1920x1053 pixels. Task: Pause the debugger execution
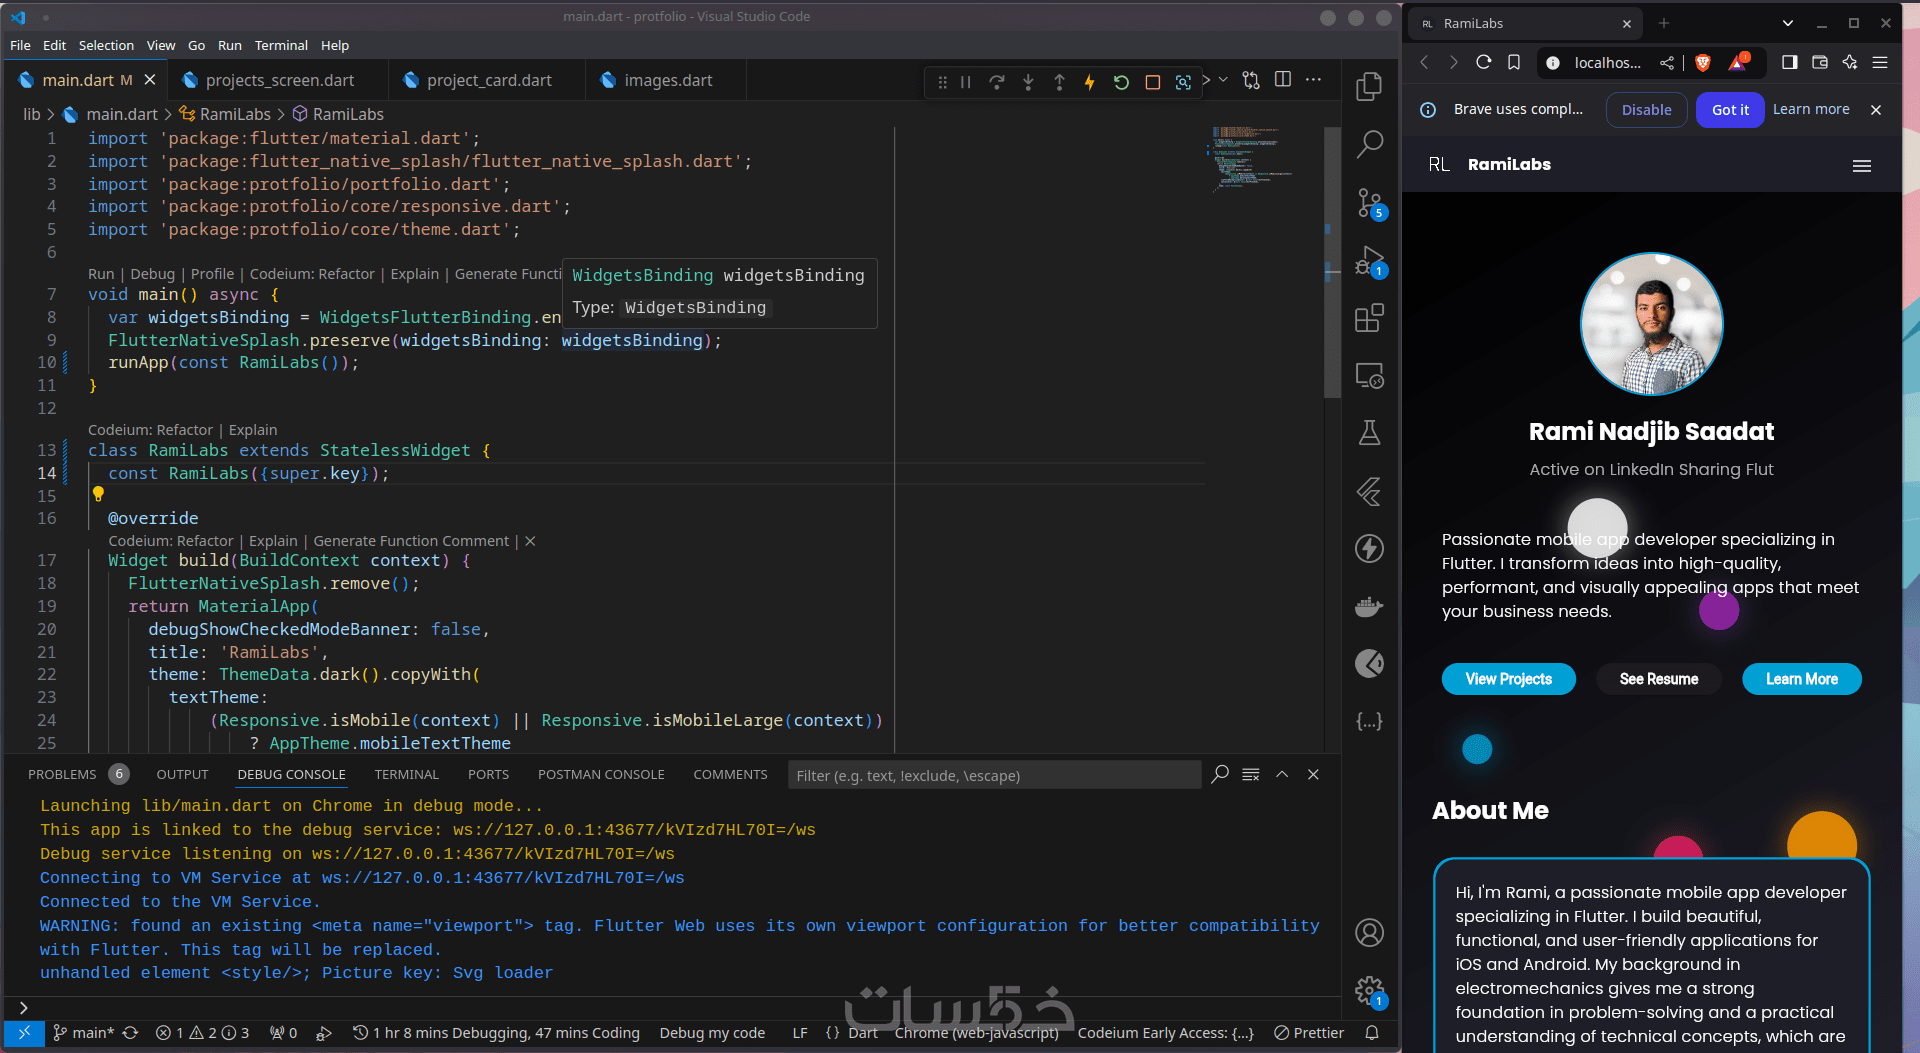point(966,82)
